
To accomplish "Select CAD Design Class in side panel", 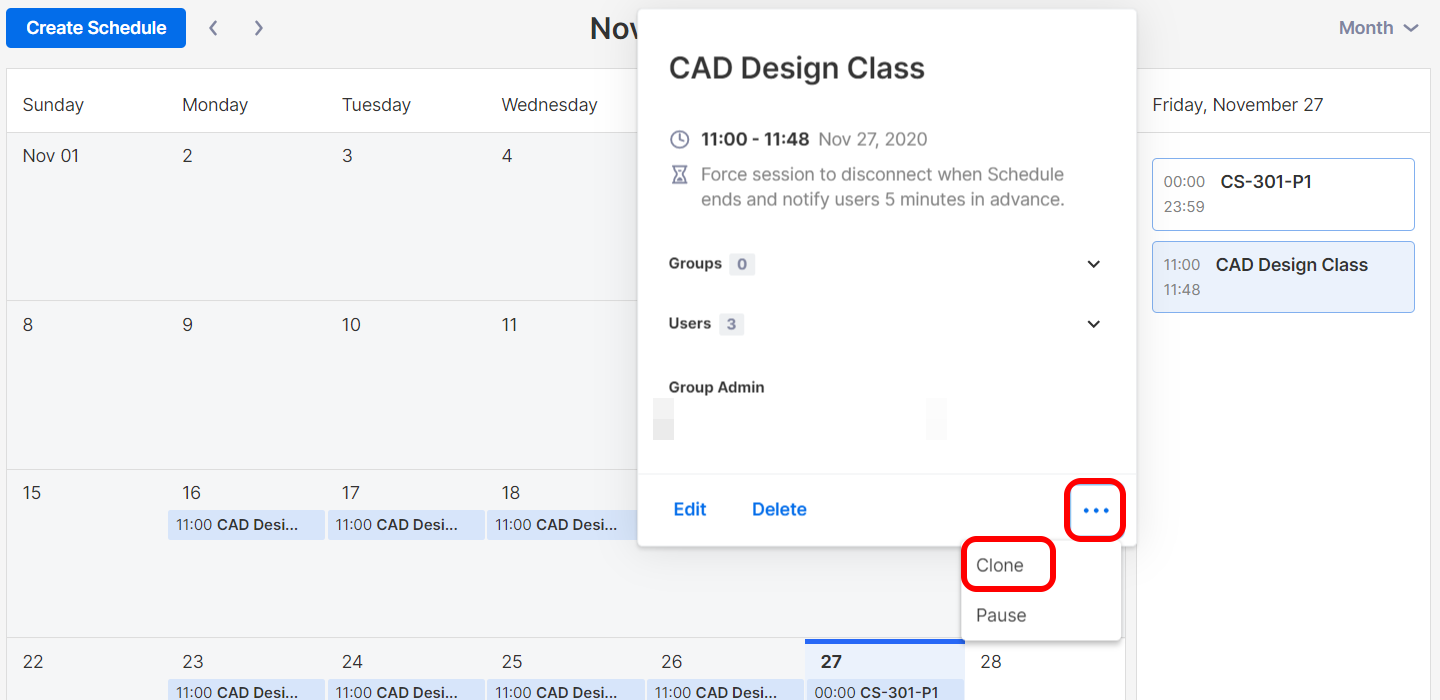I will (1283, 277).
